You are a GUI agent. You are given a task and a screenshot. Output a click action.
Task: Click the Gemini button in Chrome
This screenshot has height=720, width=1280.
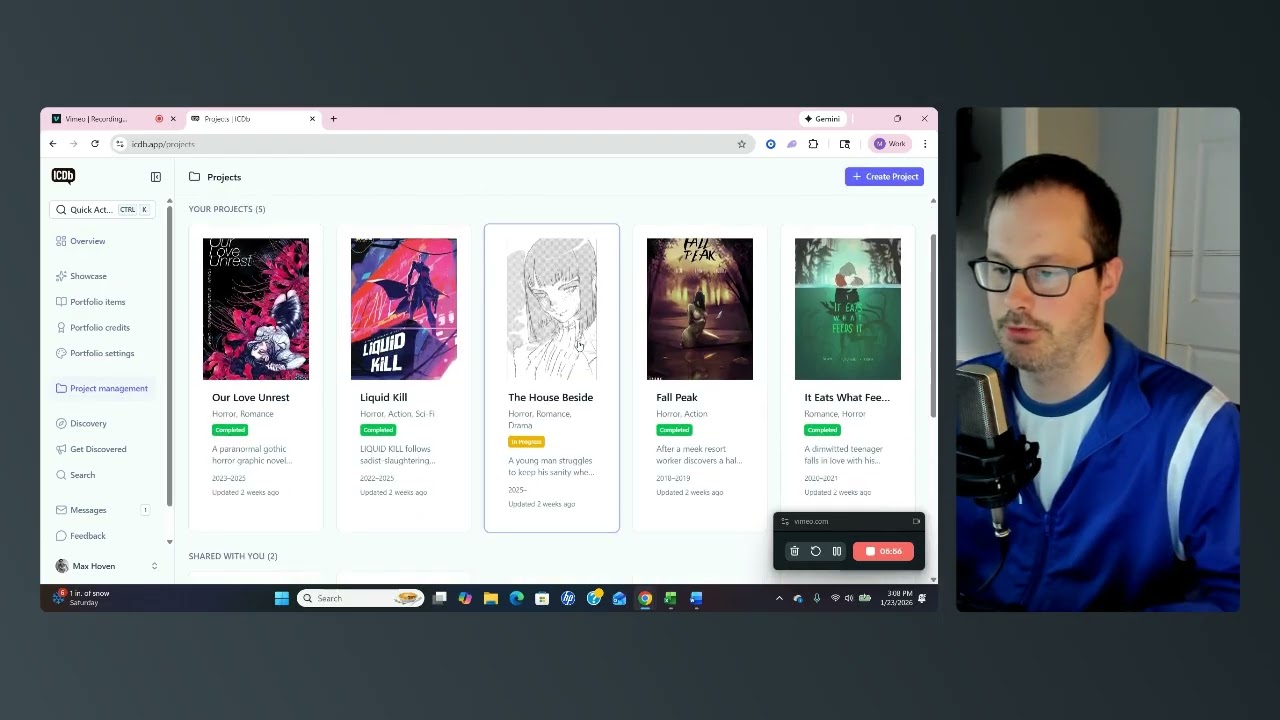[822, 119]
